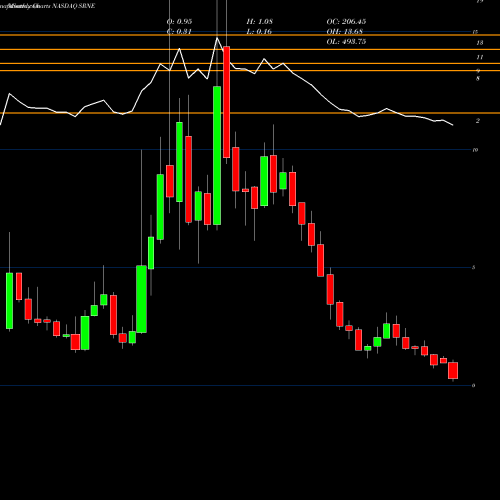Click the indicator axis label 8
The width and height of the screenshot is (500, 500).
click(478, 79)
